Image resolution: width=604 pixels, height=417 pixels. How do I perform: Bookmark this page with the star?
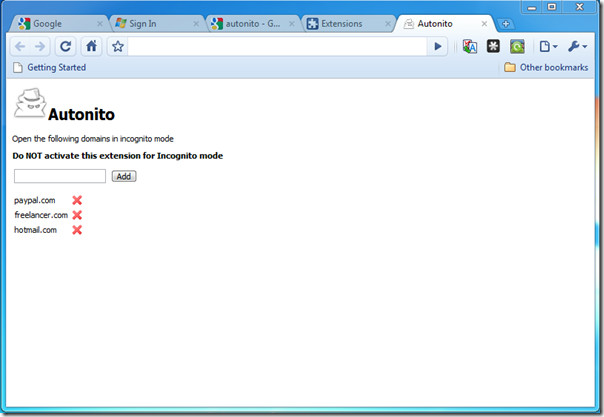coord(118,47)
